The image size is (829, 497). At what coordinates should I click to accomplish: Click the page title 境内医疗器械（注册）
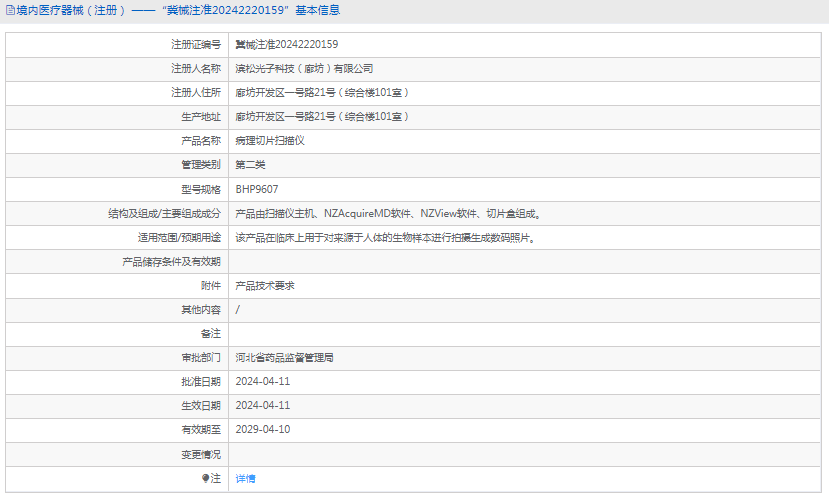(71, 10)
